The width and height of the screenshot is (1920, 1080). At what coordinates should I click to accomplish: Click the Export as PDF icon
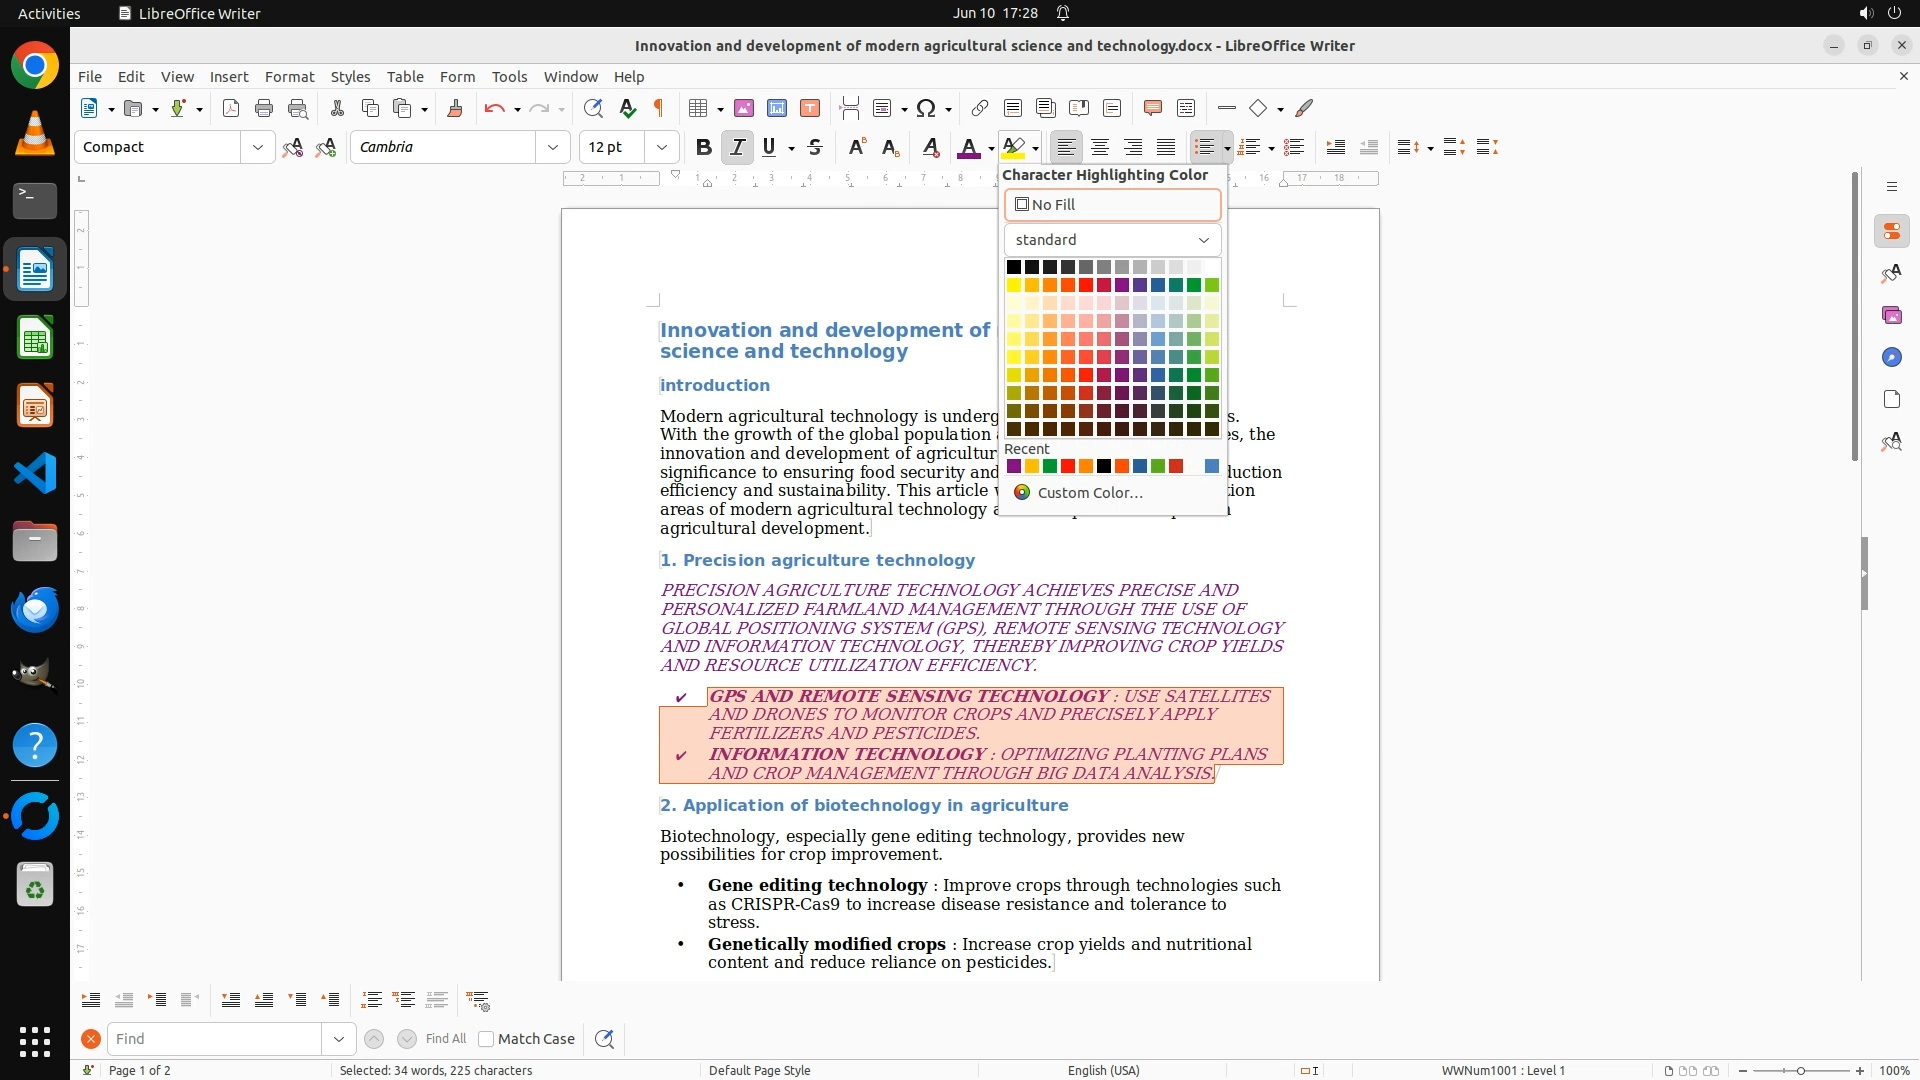click(x=231, y=108)
